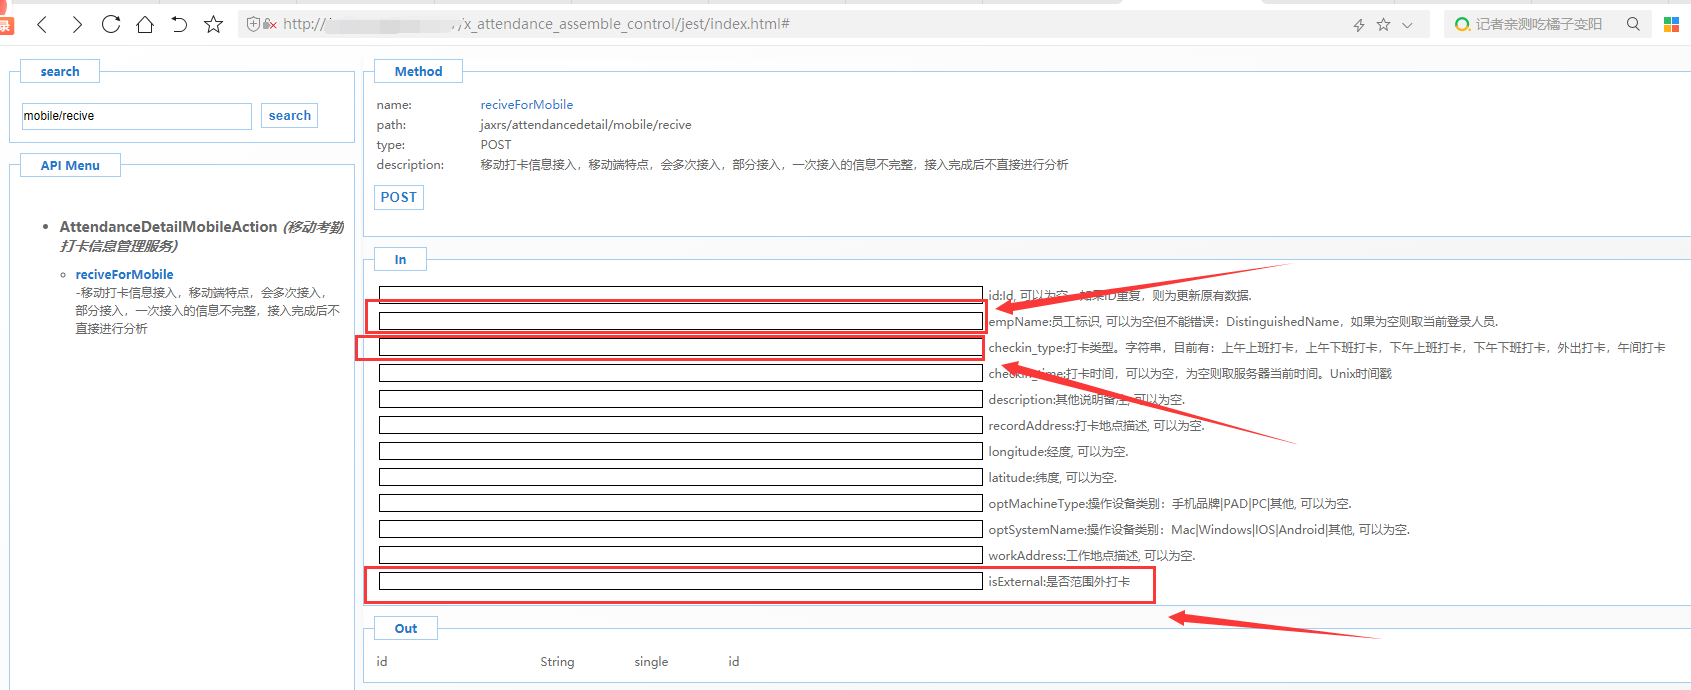Click the search button beside the input

click(290, 116)
